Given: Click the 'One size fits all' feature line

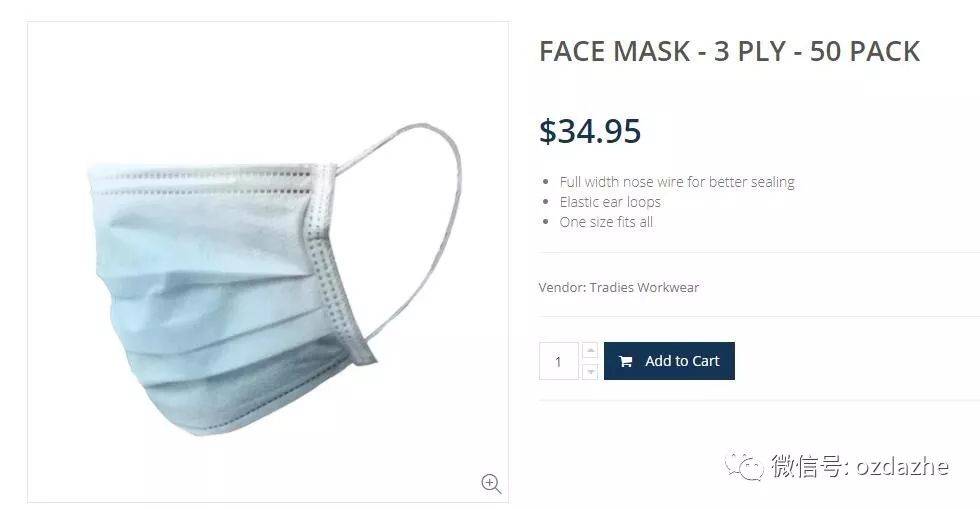Looking at the screenshot, I should [606, 222].
